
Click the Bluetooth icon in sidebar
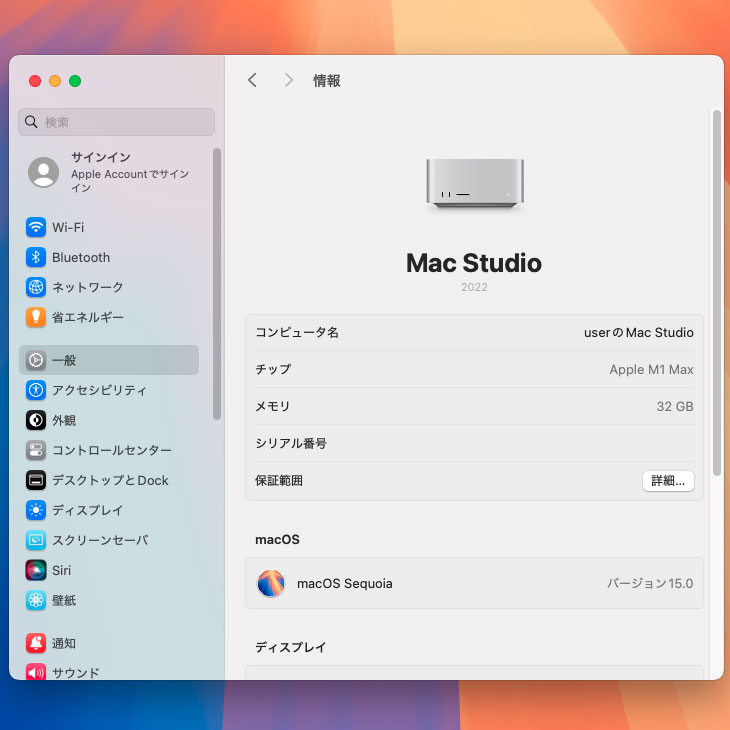pyautogui.click(x=36, y=257)
